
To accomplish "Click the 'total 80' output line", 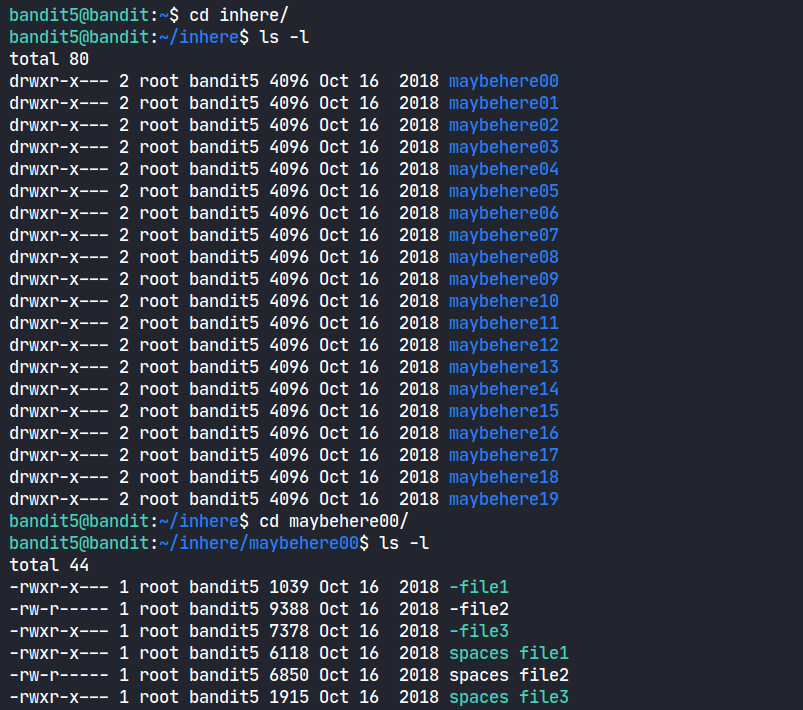I will coord(49,59).
